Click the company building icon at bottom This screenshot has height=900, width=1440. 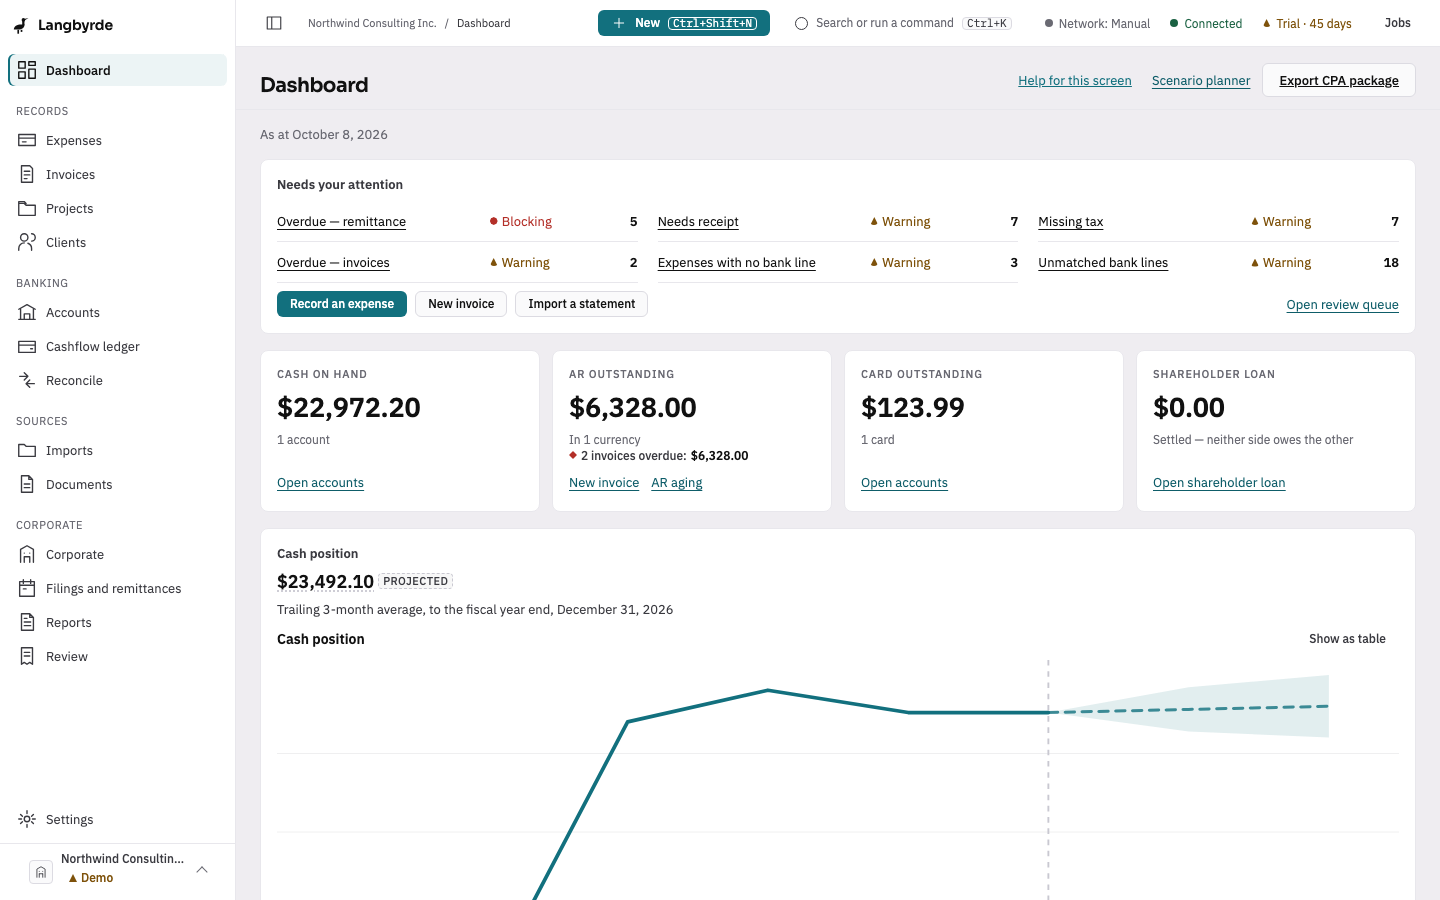pos(41,872)
